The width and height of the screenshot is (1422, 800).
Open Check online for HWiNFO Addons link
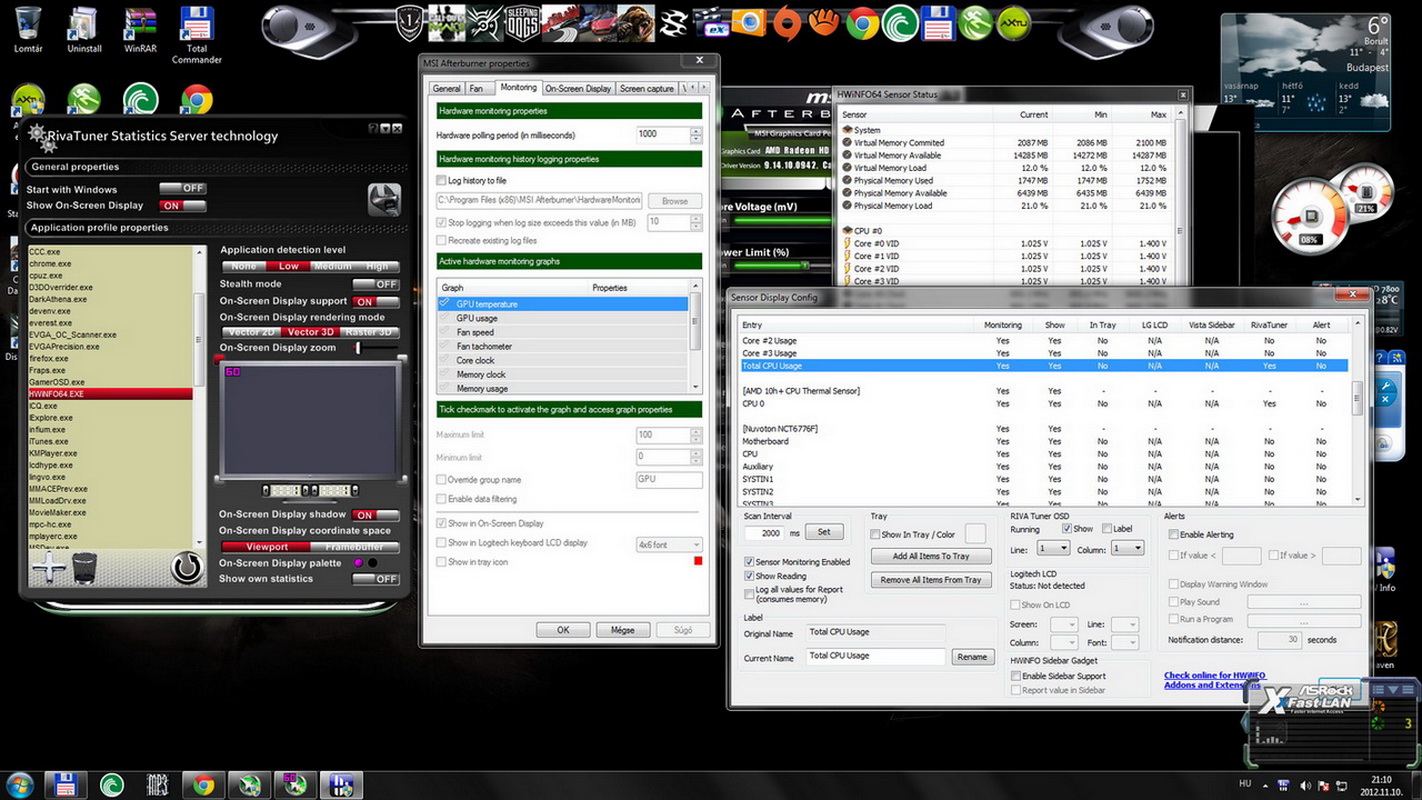[1214, 680]
